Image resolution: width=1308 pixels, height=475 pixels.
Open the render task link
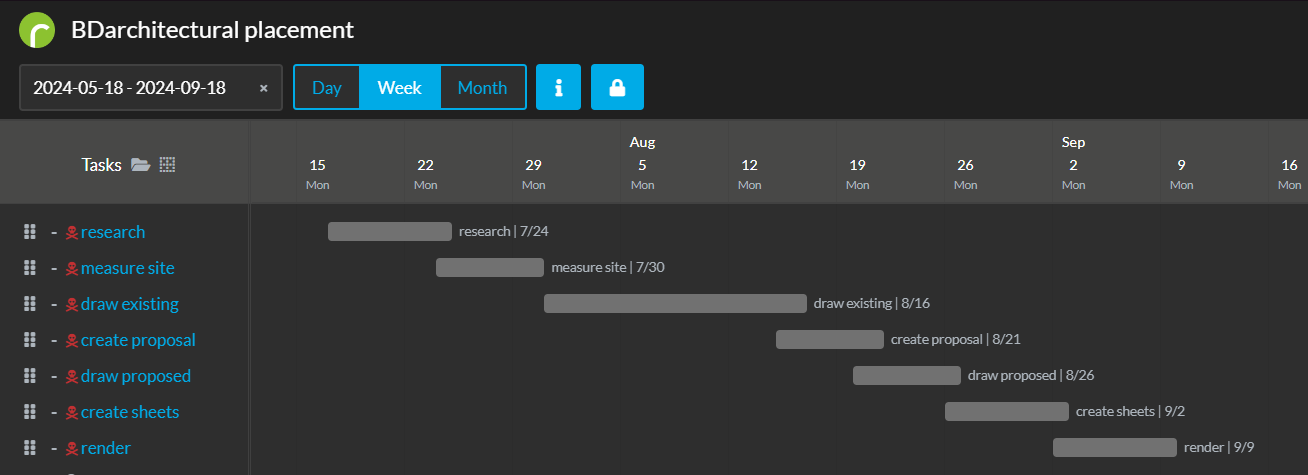tap(106, 448)
